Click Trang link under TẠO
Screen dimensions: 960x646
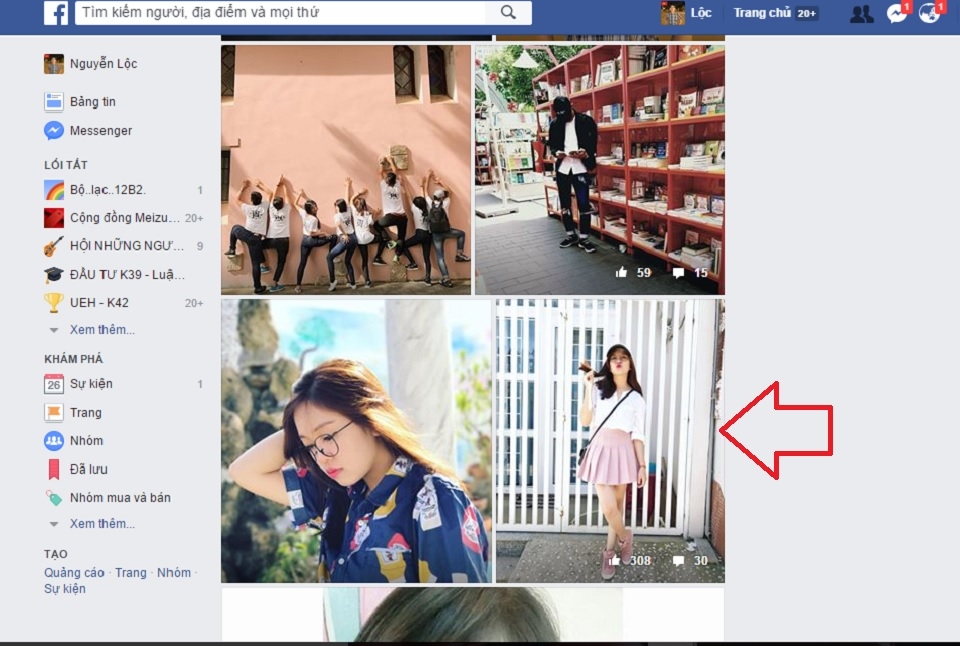point(131,573)
